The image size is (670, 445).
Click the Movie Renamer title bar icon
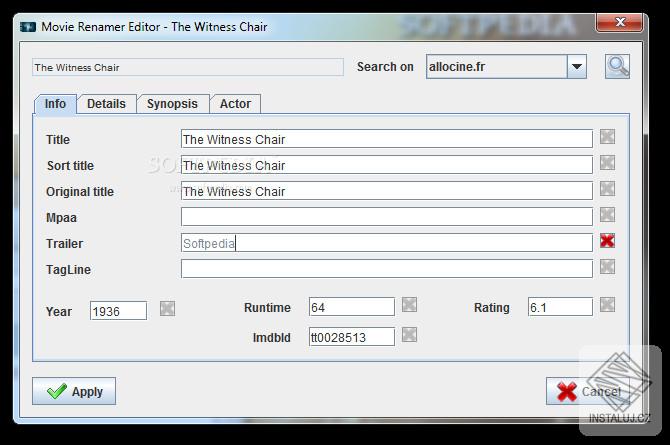[28, 27]
